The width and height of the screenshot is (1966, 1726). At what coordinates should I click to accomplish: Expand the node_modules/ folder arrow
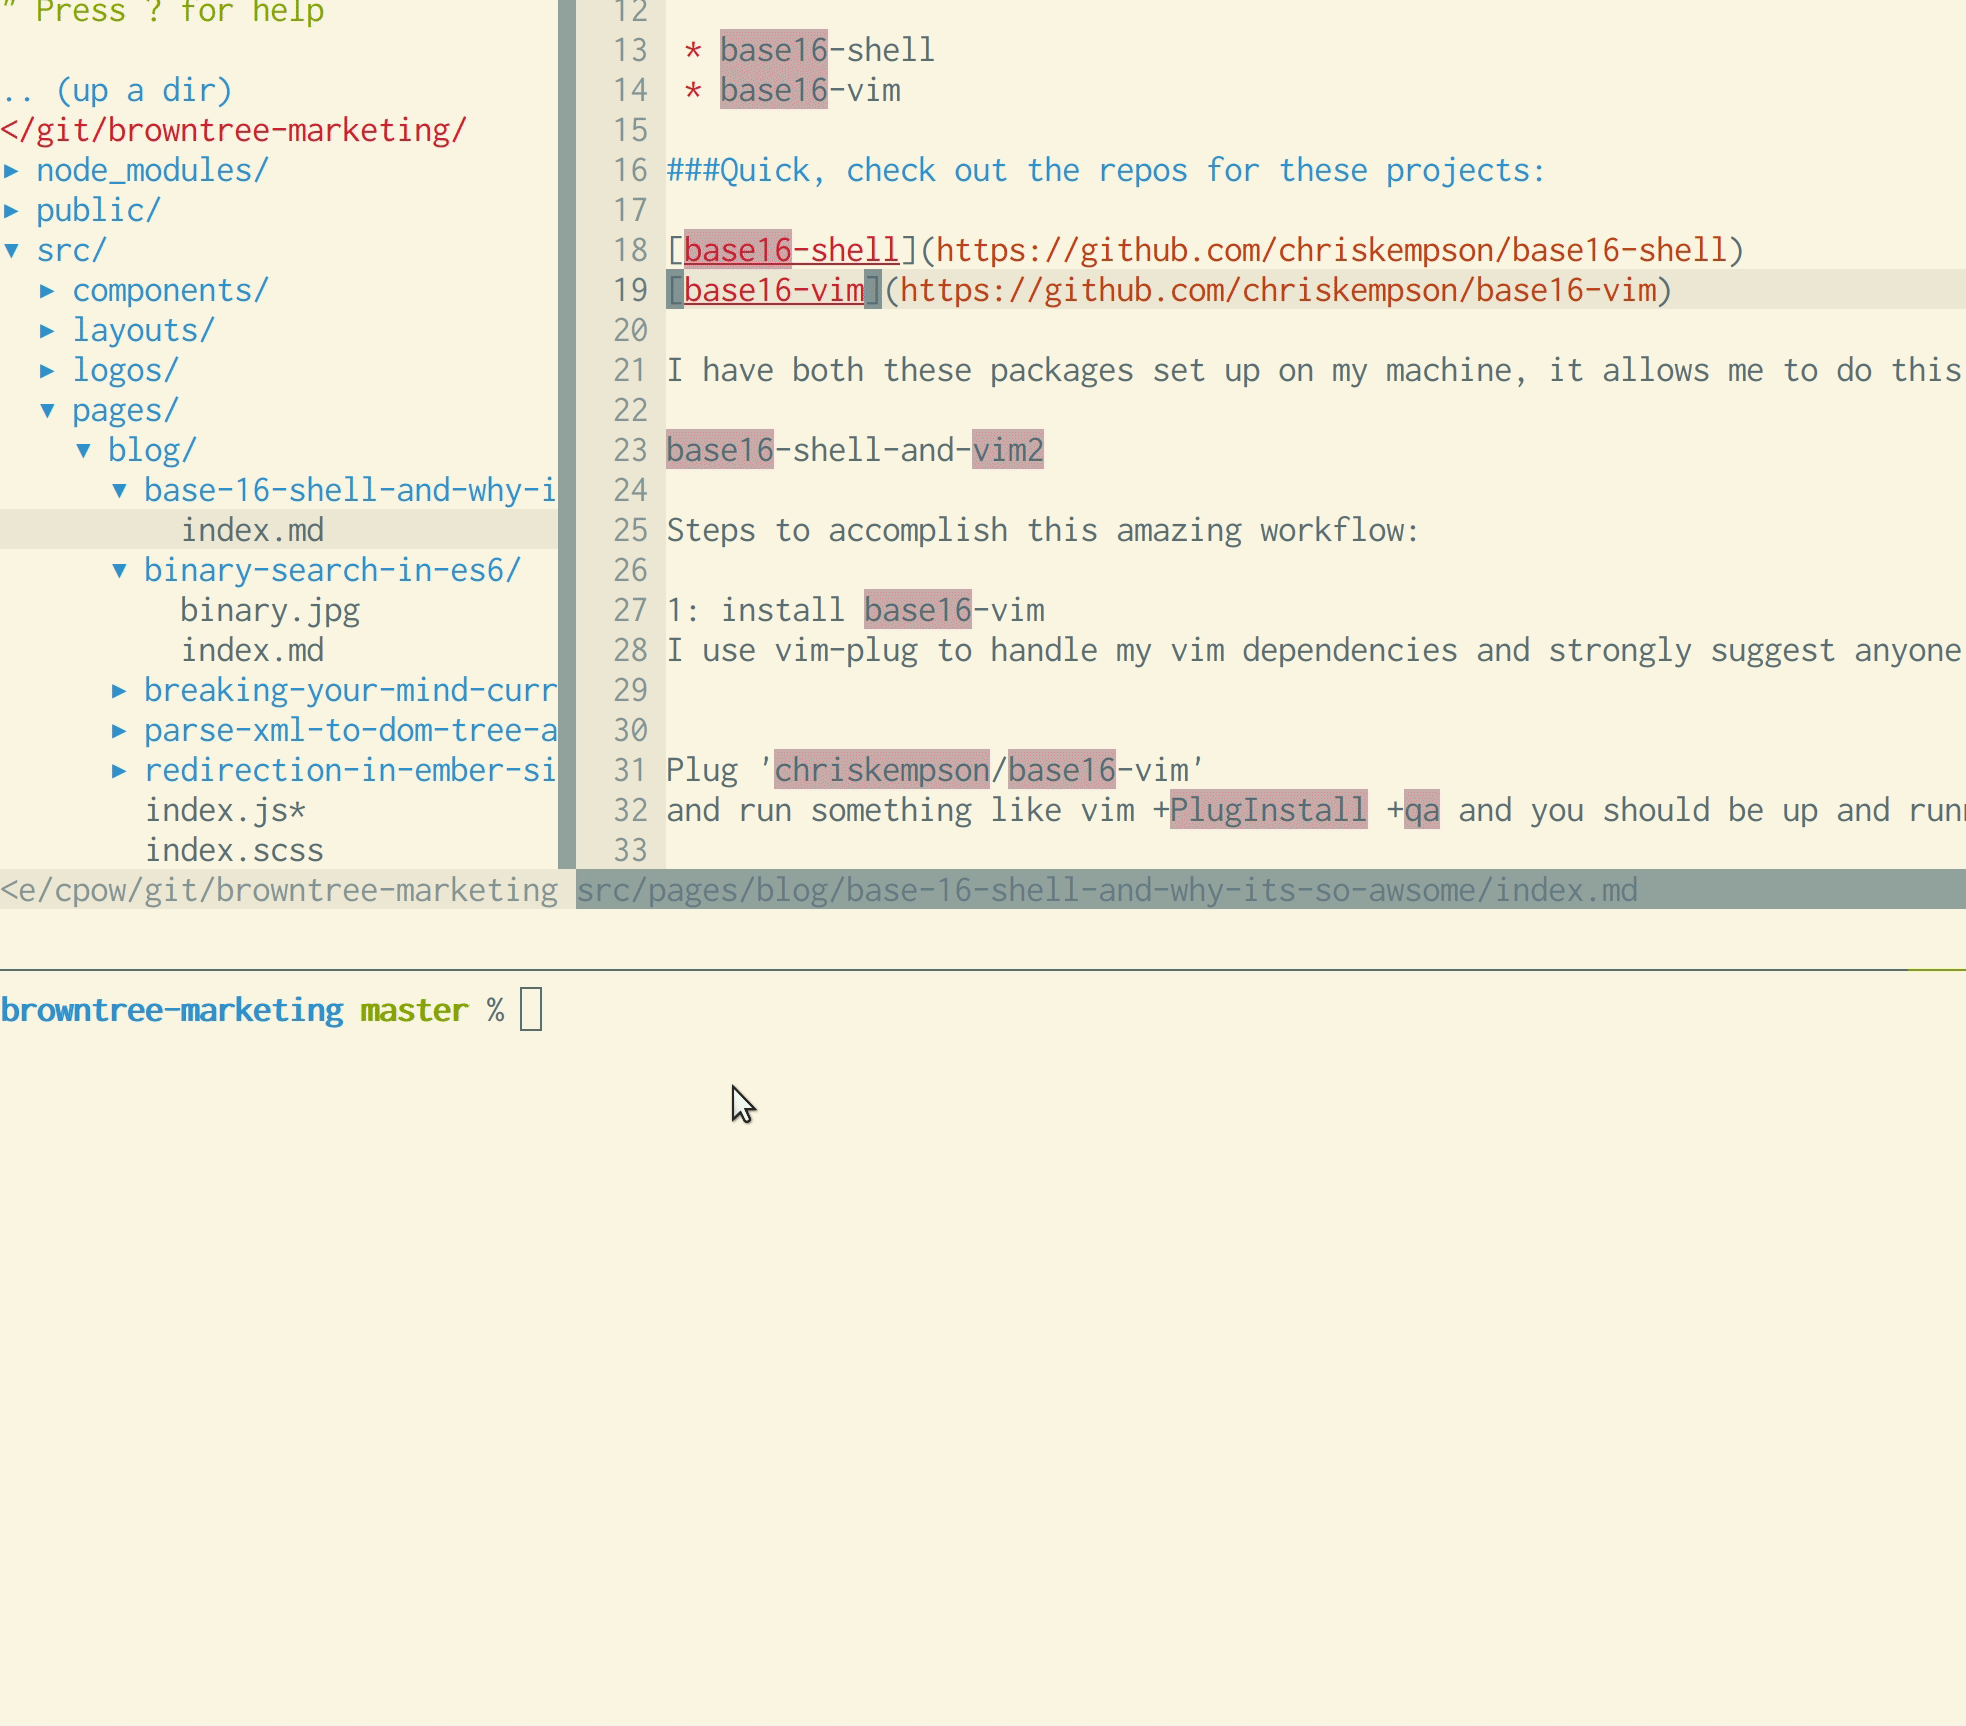(12, 171)
